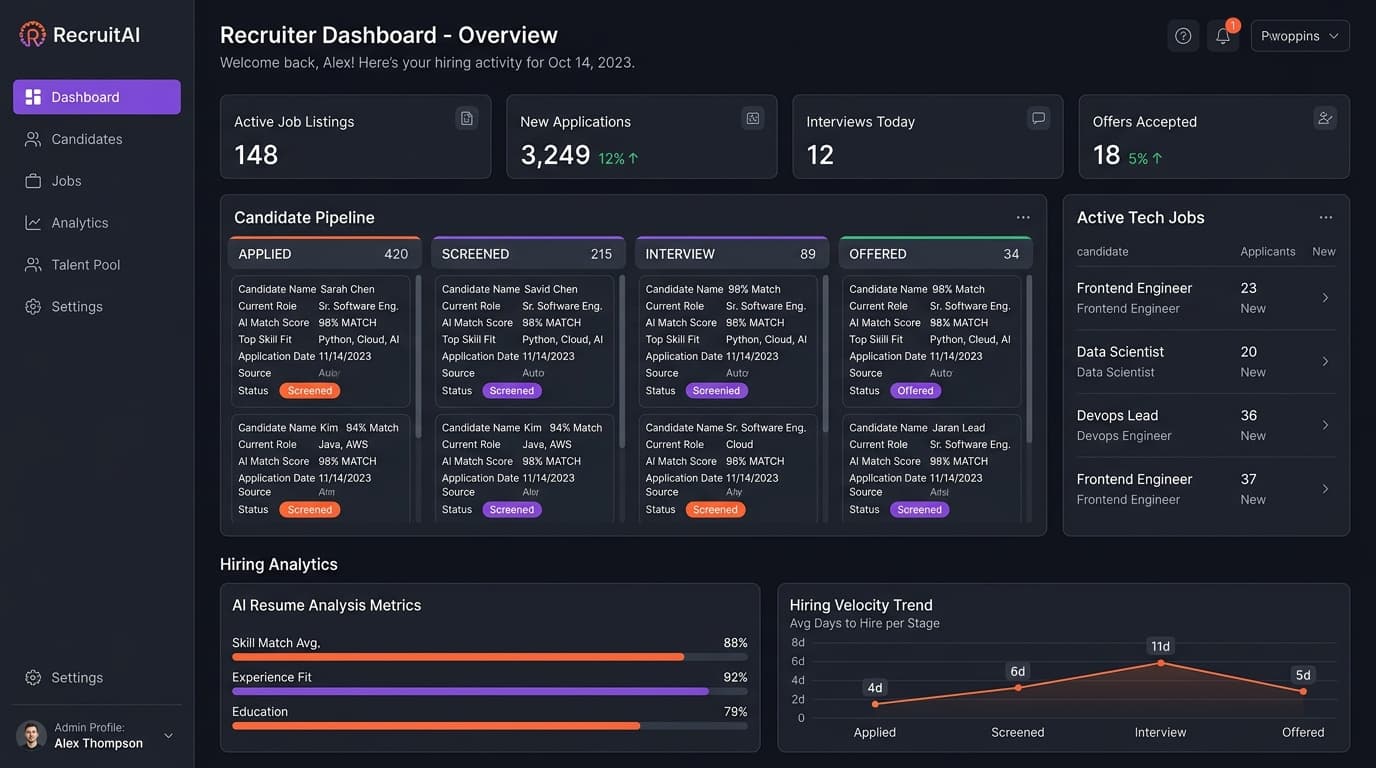Select the SCREENED pipeline column header
Screen dimensions: 1376x768
(528, 254)
